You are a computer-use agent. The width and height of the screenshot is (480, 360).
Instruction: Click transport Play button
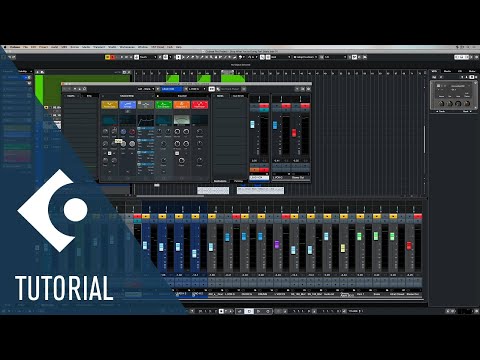[x=258, y=311]
